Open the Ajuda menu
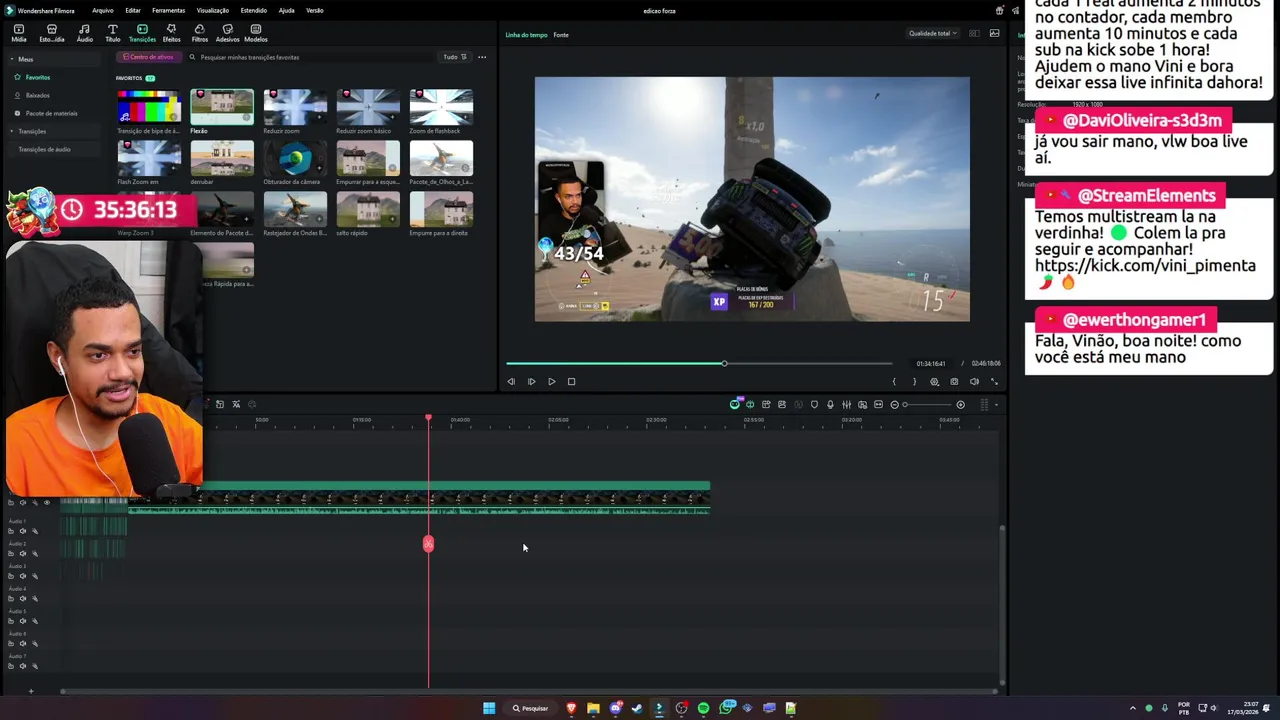 [286, 10]
